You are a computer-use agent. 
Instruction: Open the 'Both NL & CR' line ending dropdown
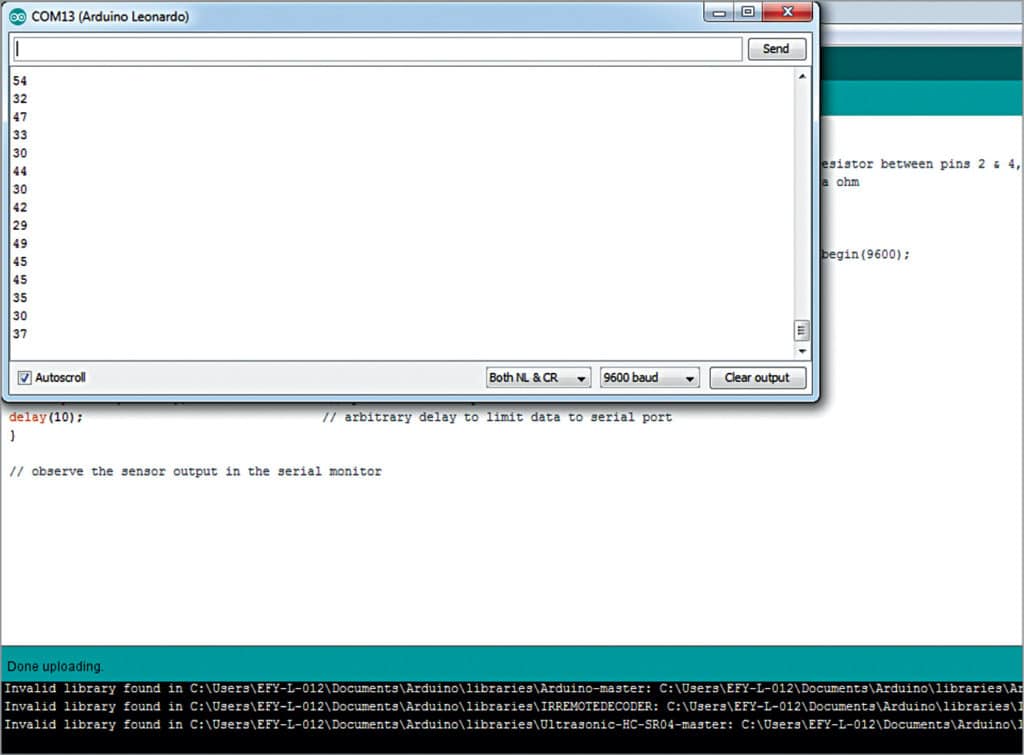(538, 378)
